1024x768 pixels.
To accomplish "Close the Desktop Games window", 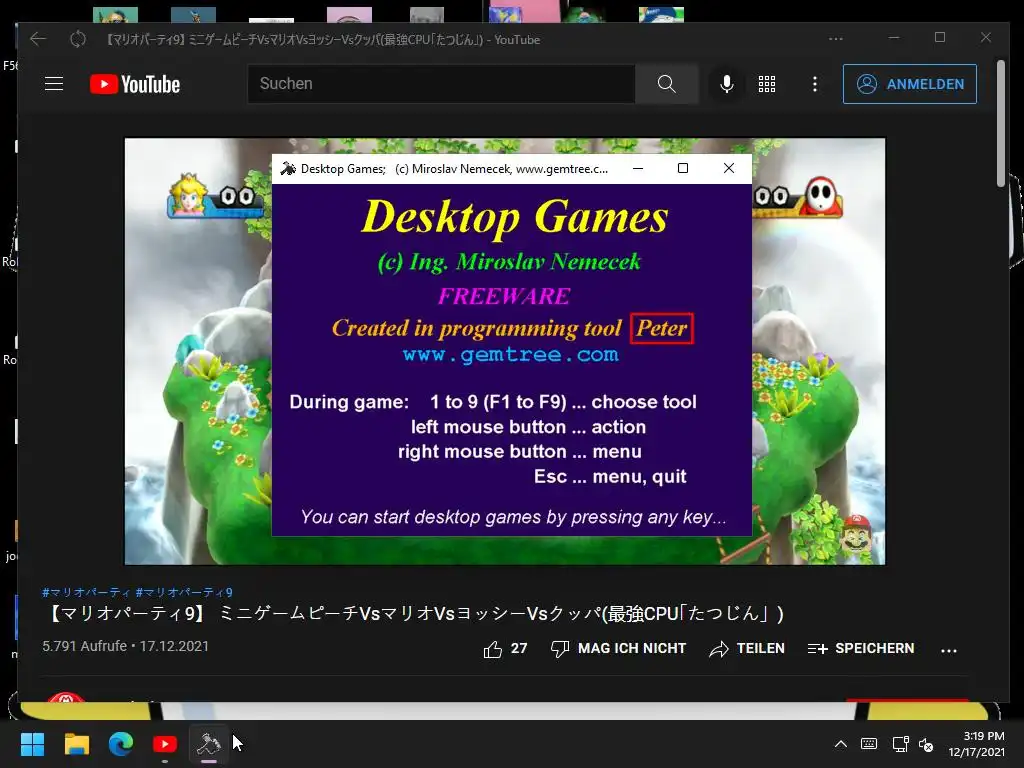I will [729, 168].
